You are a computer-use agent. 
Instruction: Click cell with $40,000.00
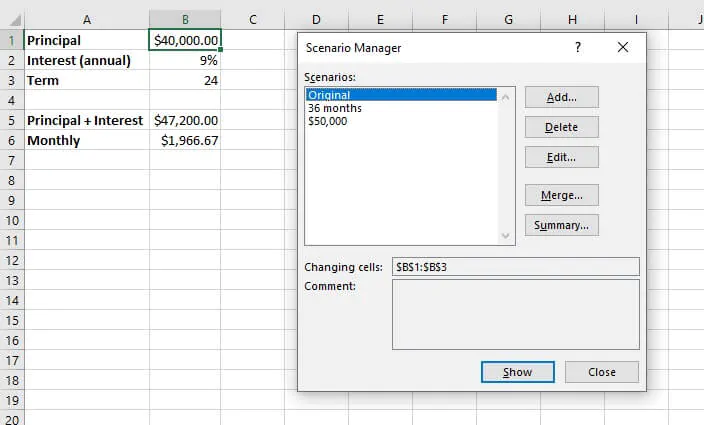coord(185,40)
